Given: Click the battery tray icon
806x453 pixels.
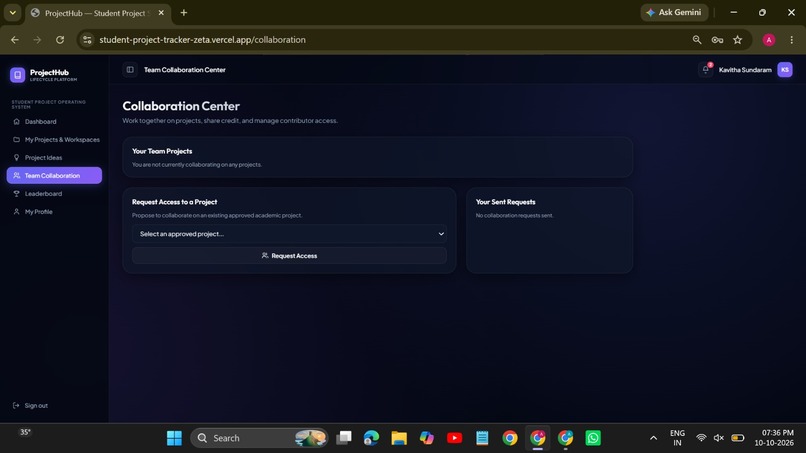Looking at the screenshot, I should (x=738, y=438).
